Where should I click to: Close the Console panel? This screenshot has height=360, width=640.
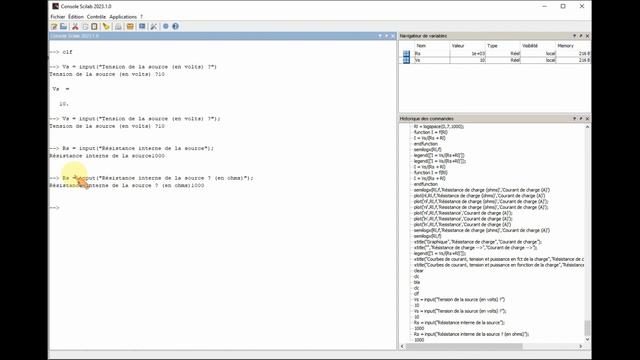coord(393,36)
